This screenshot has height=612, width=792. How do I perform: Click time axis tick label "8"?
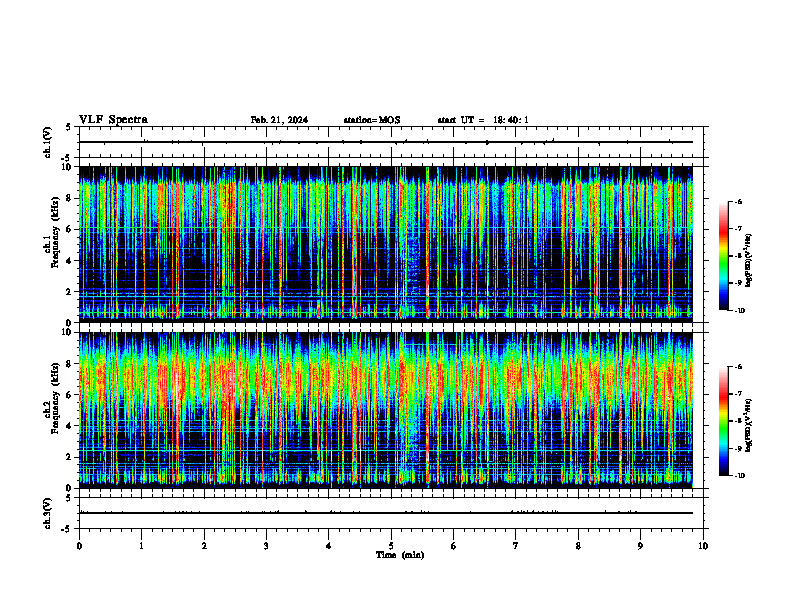pyautogui.click(x=578, y=546)
